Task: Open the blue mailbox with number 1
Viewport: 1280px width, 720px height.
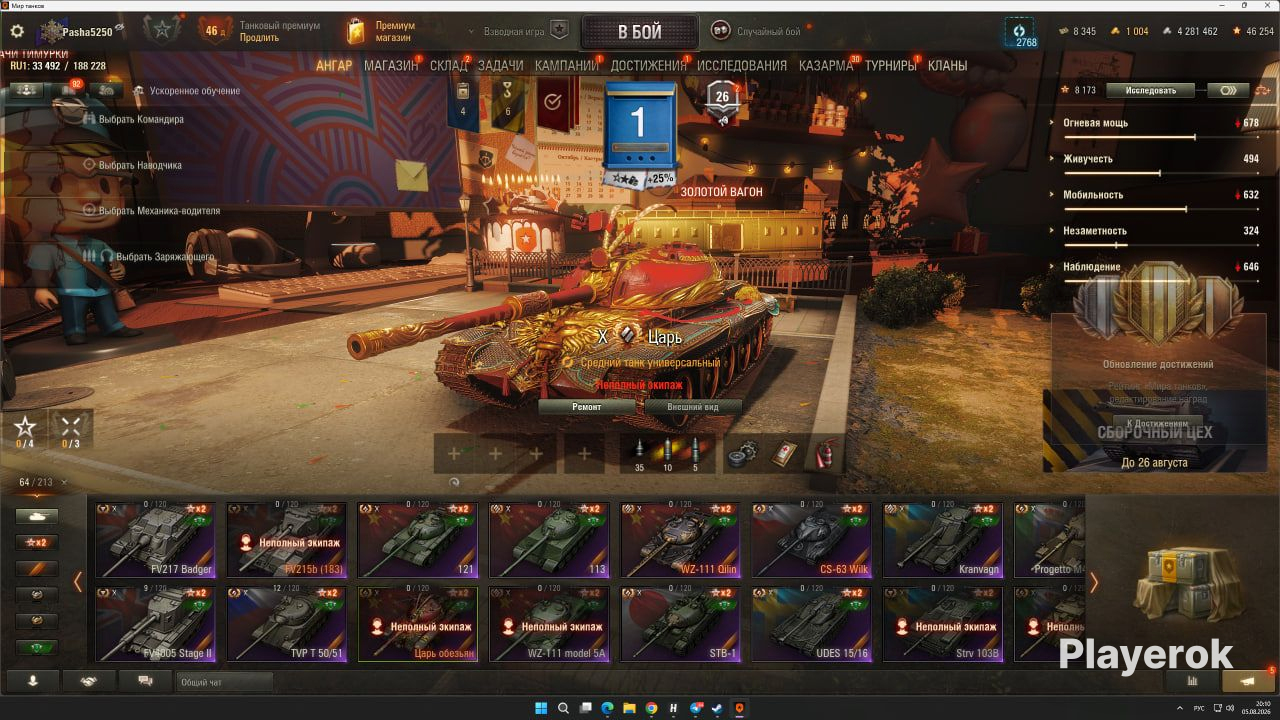Action: pyautogui.click(x=639, y=126)
